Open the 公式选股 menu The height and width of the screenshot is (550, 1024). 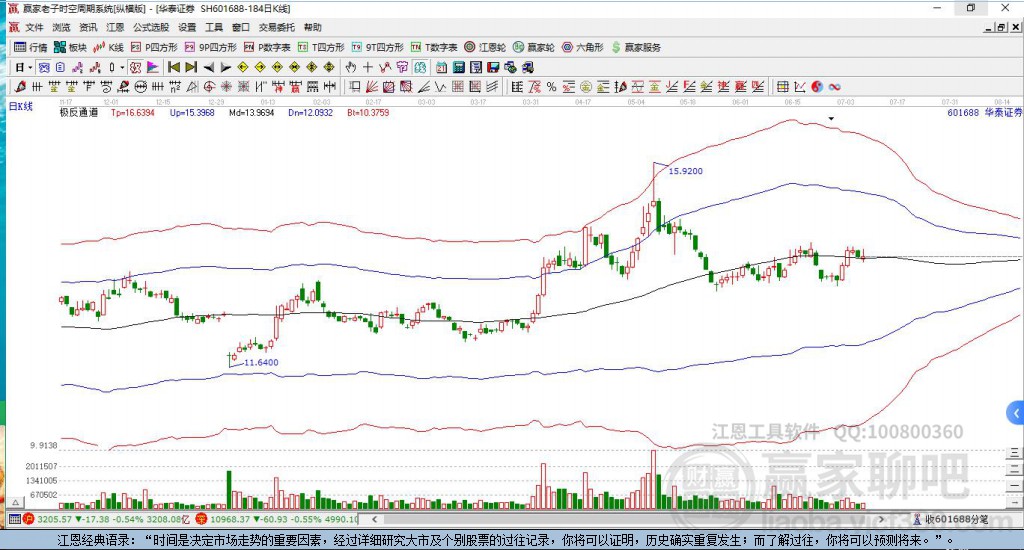point(151,27)
